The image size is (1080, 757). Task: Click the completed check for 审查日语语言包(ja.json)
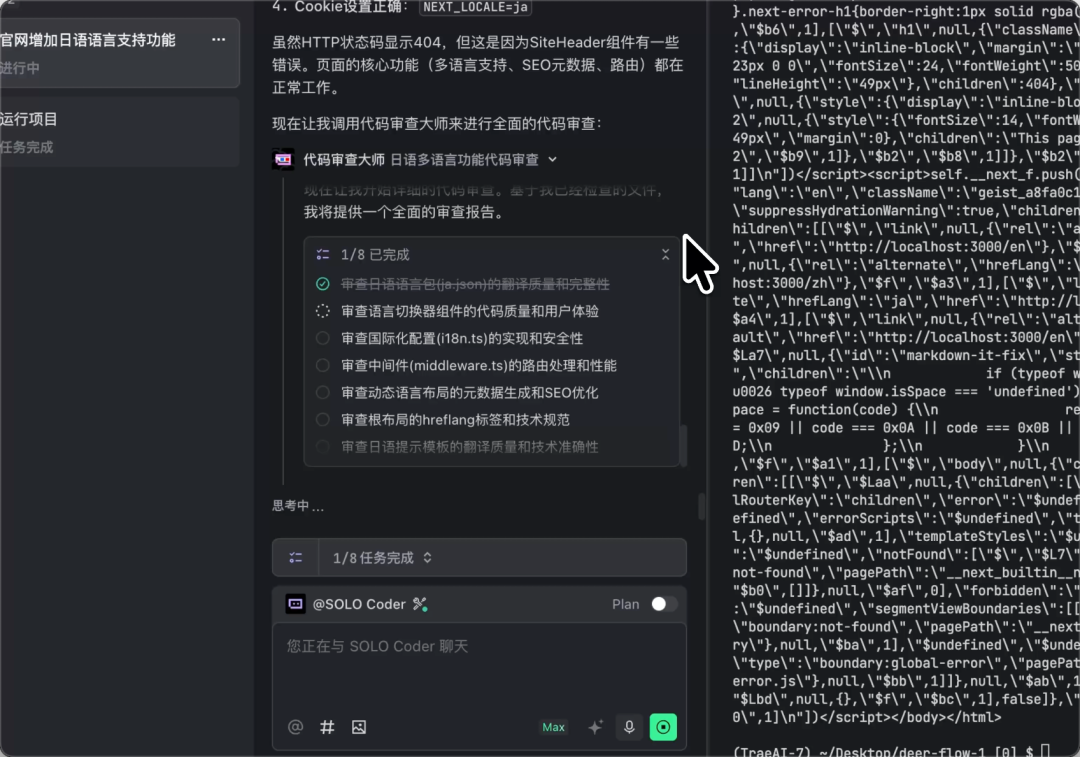click(322, 284)
